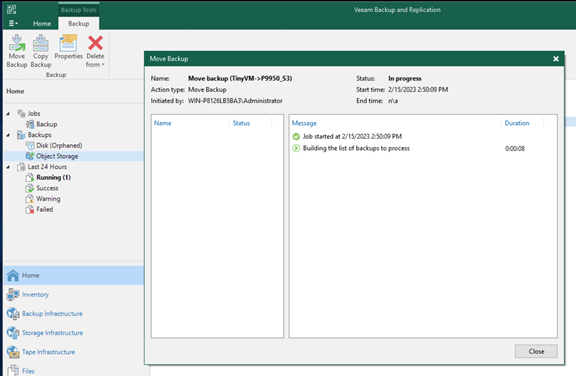Screen dimensions: 576x376
Task: Select the Backups tree item
Action: (40, 135)
